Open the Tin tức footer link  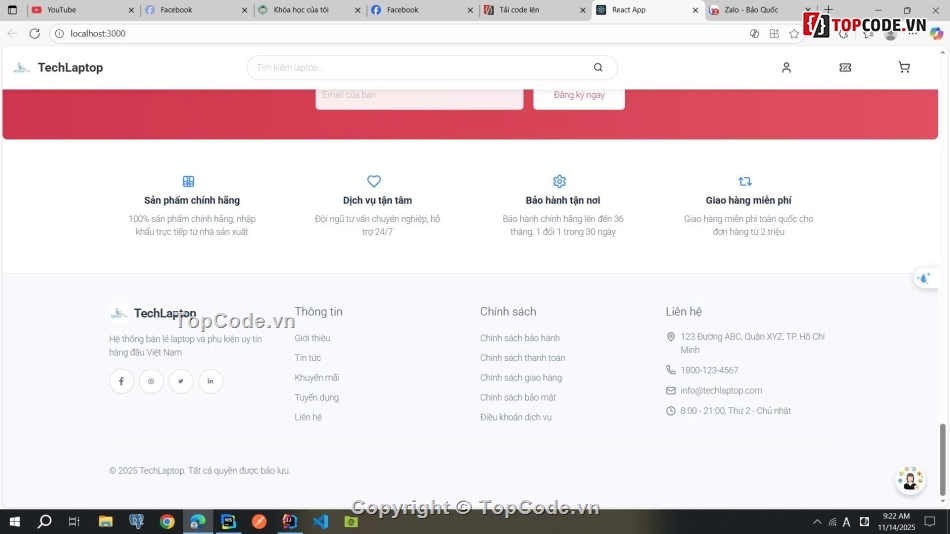(308, 358)
